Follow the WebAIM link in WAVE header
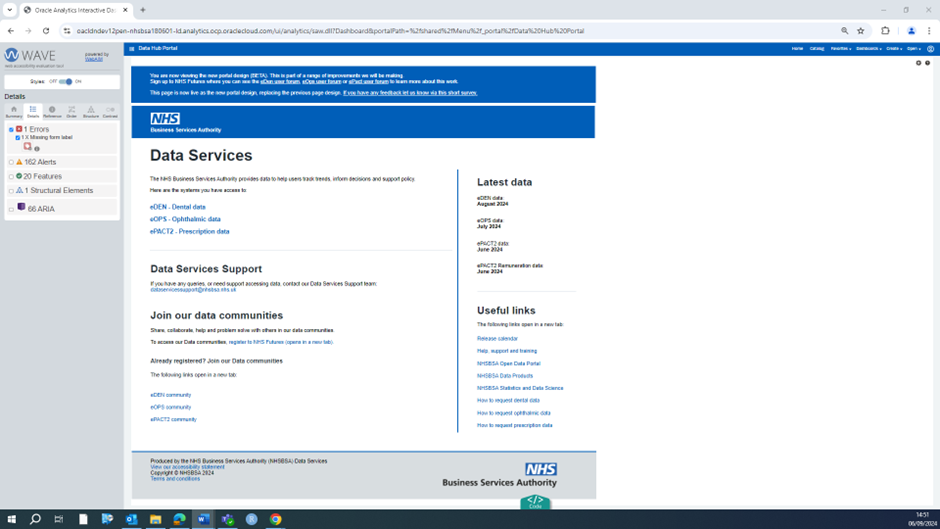The height and width of the screenshot is (529, 940). (94, 59)
